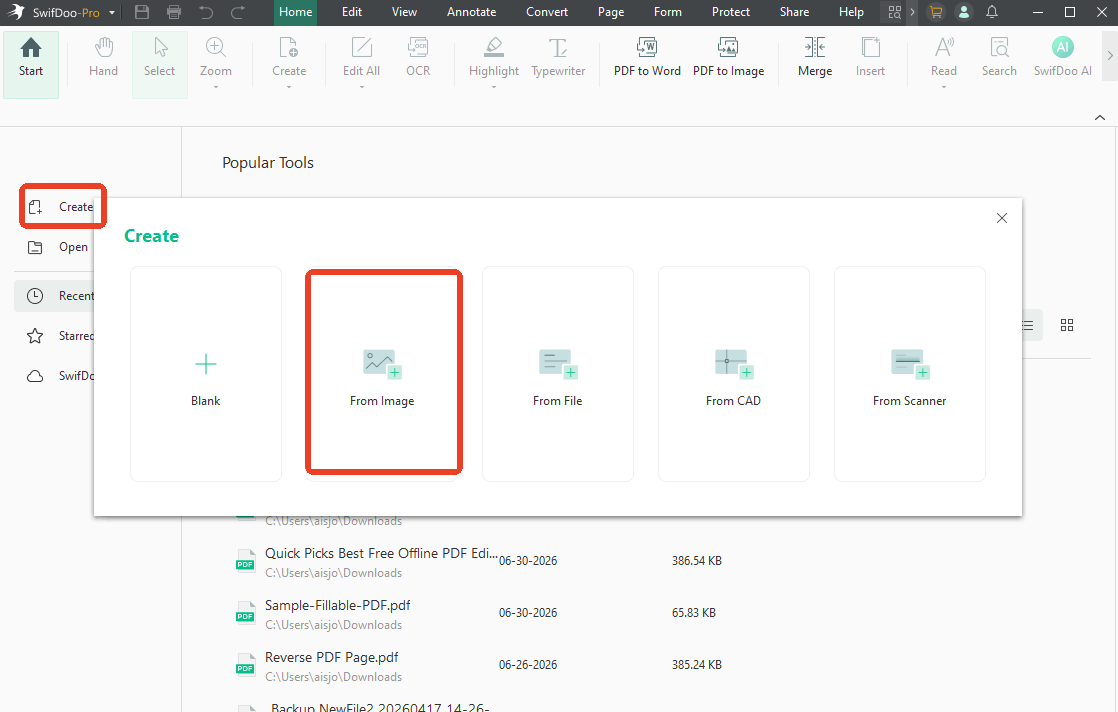The width and height of the screenshot is (1118, 712).
Task: Switch to grid view of recent files
Action: pos(1067,325)
